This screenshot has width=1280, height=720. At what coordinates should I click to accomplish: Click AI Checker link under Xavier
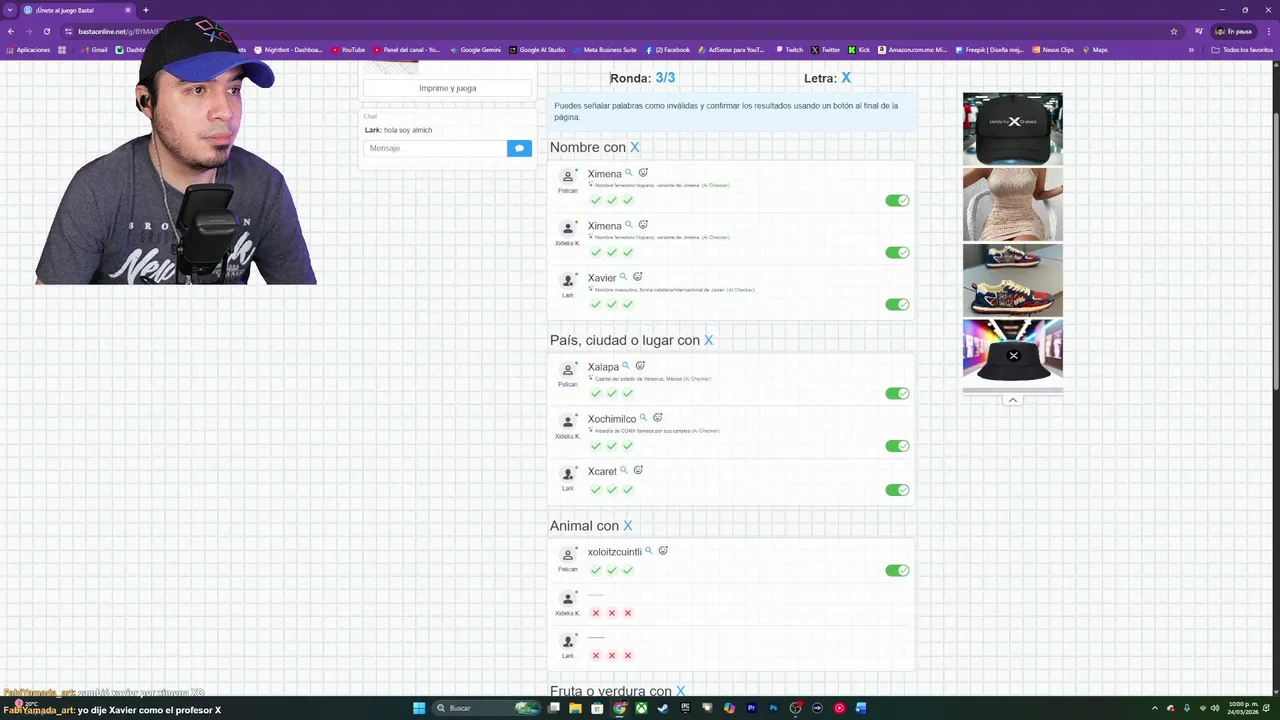741,290
